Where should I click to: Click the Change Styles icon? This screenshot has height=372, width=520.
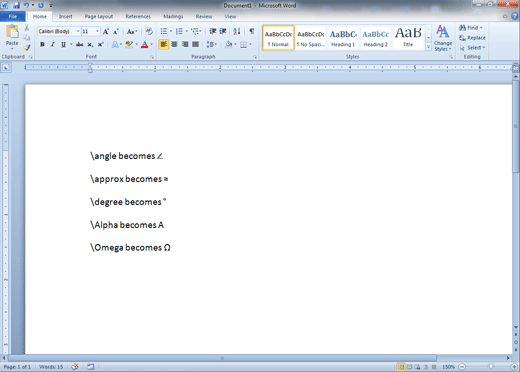(443, 38)
